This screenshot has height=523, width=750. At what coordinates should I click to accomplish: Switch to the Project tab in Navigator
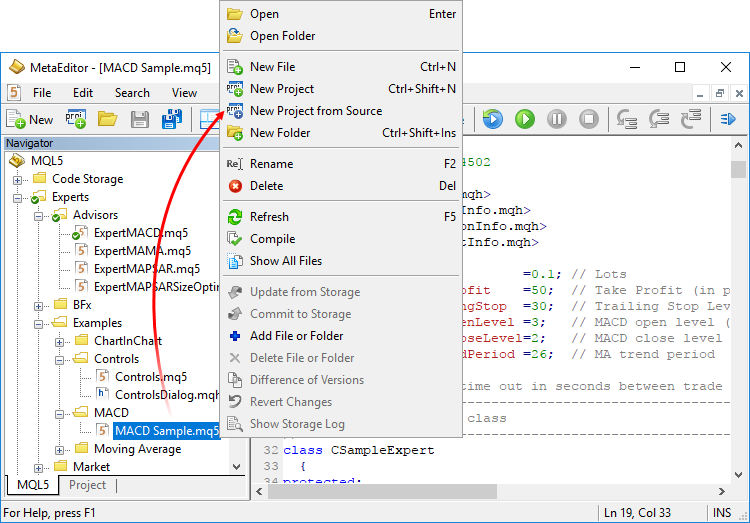87,485
